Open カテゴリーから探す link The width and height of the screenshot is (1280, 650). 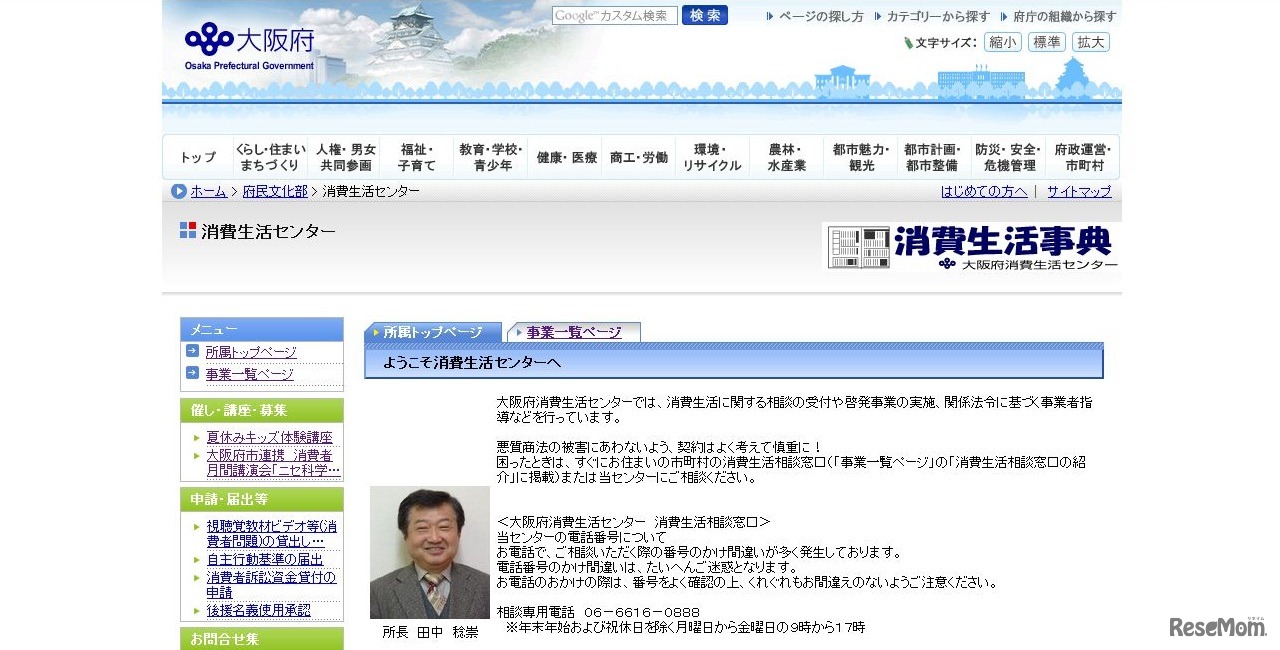[x=938, y=17]
